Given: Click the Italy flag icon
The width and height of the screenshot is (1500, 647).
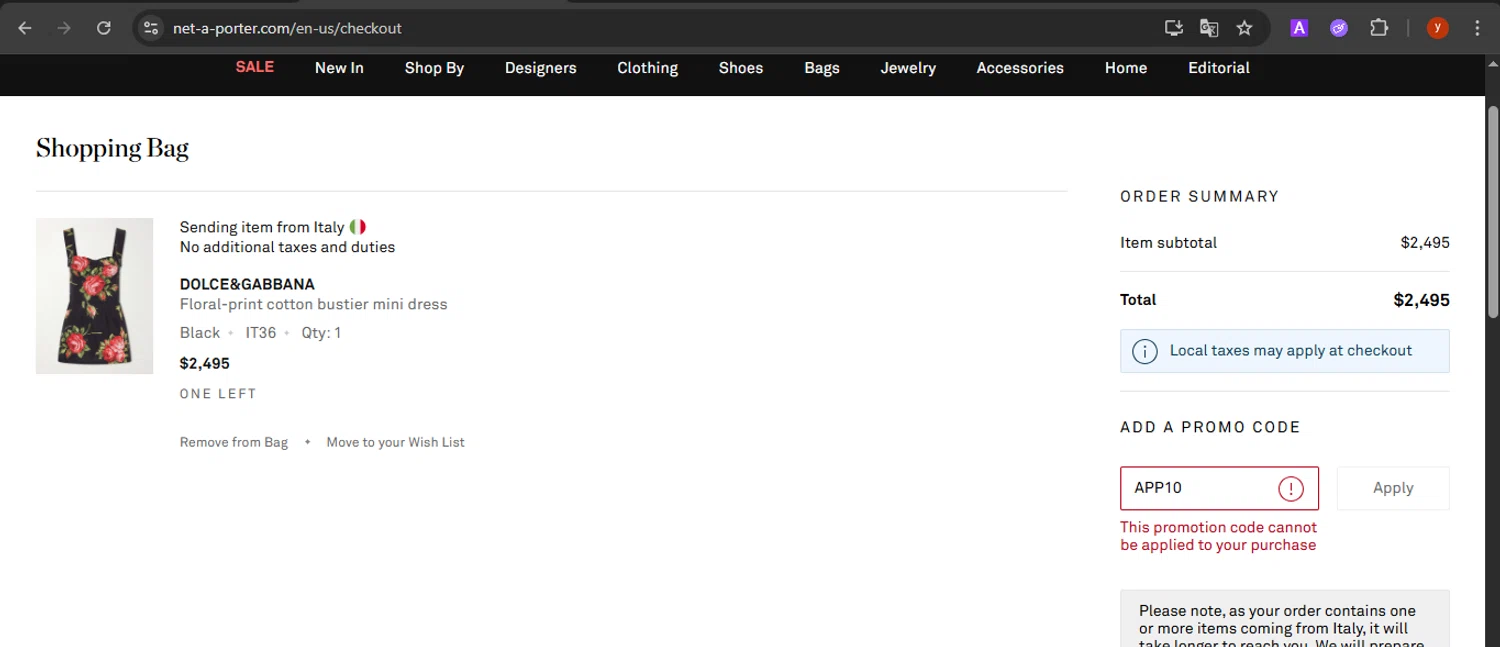Looking at the screenshot, I should point(357,227).
